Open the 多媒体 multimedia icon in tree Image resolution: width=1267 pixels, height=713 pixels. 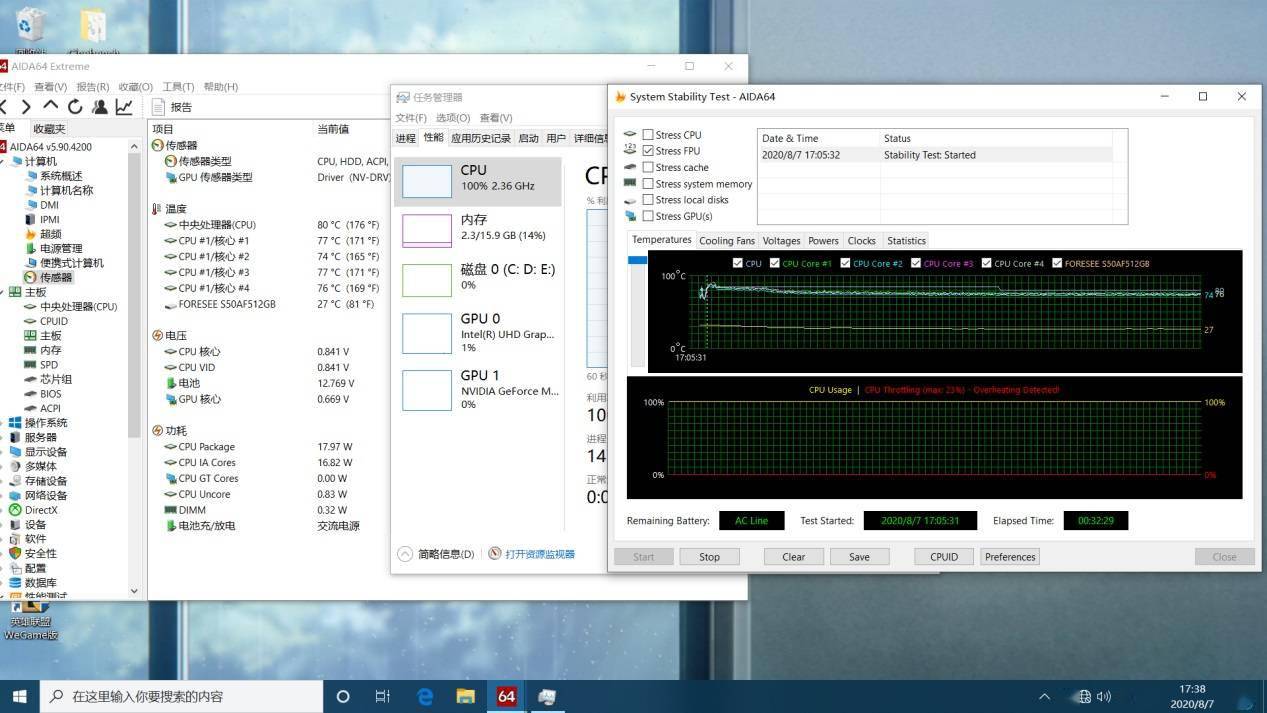tap(15, 466)
